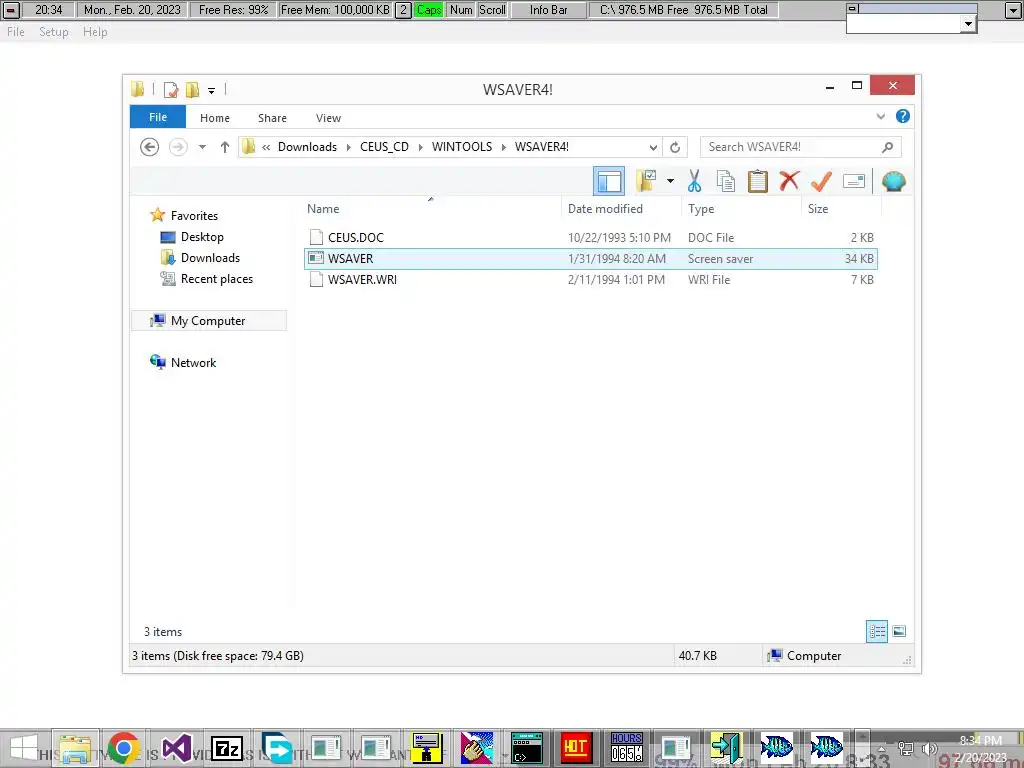Click the volume icon in system tray
Image resolution: width=1024 pixels, height=768 pixels.
[928, 749]
